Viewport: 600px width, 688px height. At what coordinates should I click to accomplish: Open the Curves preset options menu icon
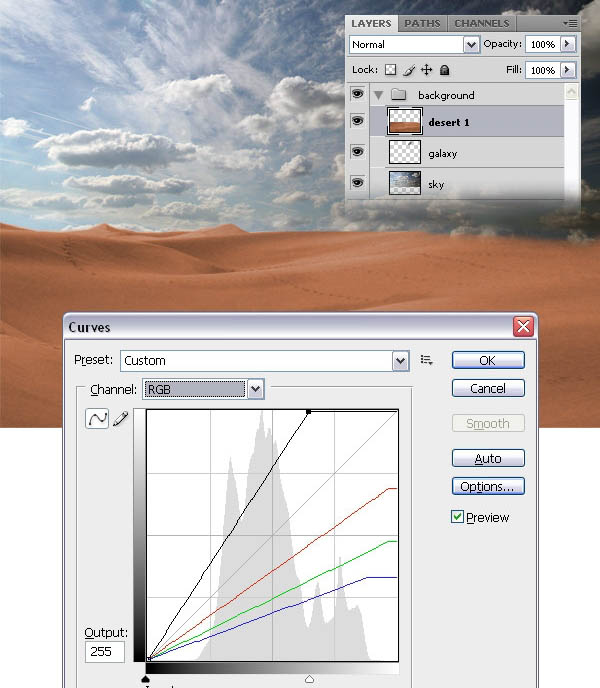(x=427, y=360)
